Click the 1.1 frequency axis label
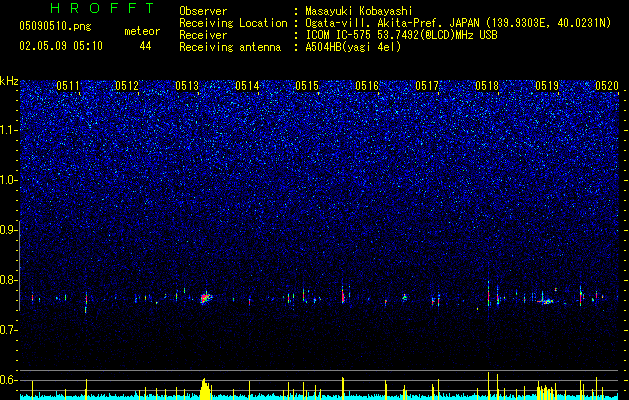The height and width of the screenshot is (400, 629). click(9, 130)
